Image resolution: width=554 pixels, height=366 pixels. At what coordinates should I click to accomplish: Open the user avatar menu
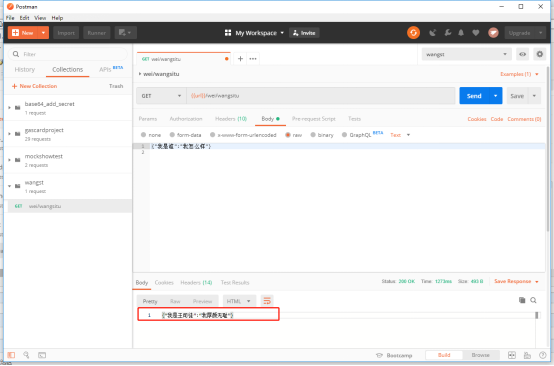click(493, 33)
